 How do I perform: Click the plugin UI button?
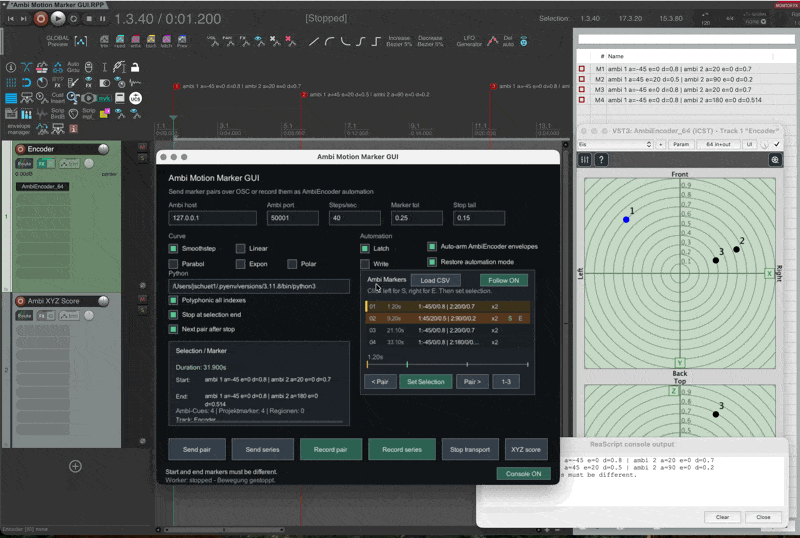[x=749, y=144]
